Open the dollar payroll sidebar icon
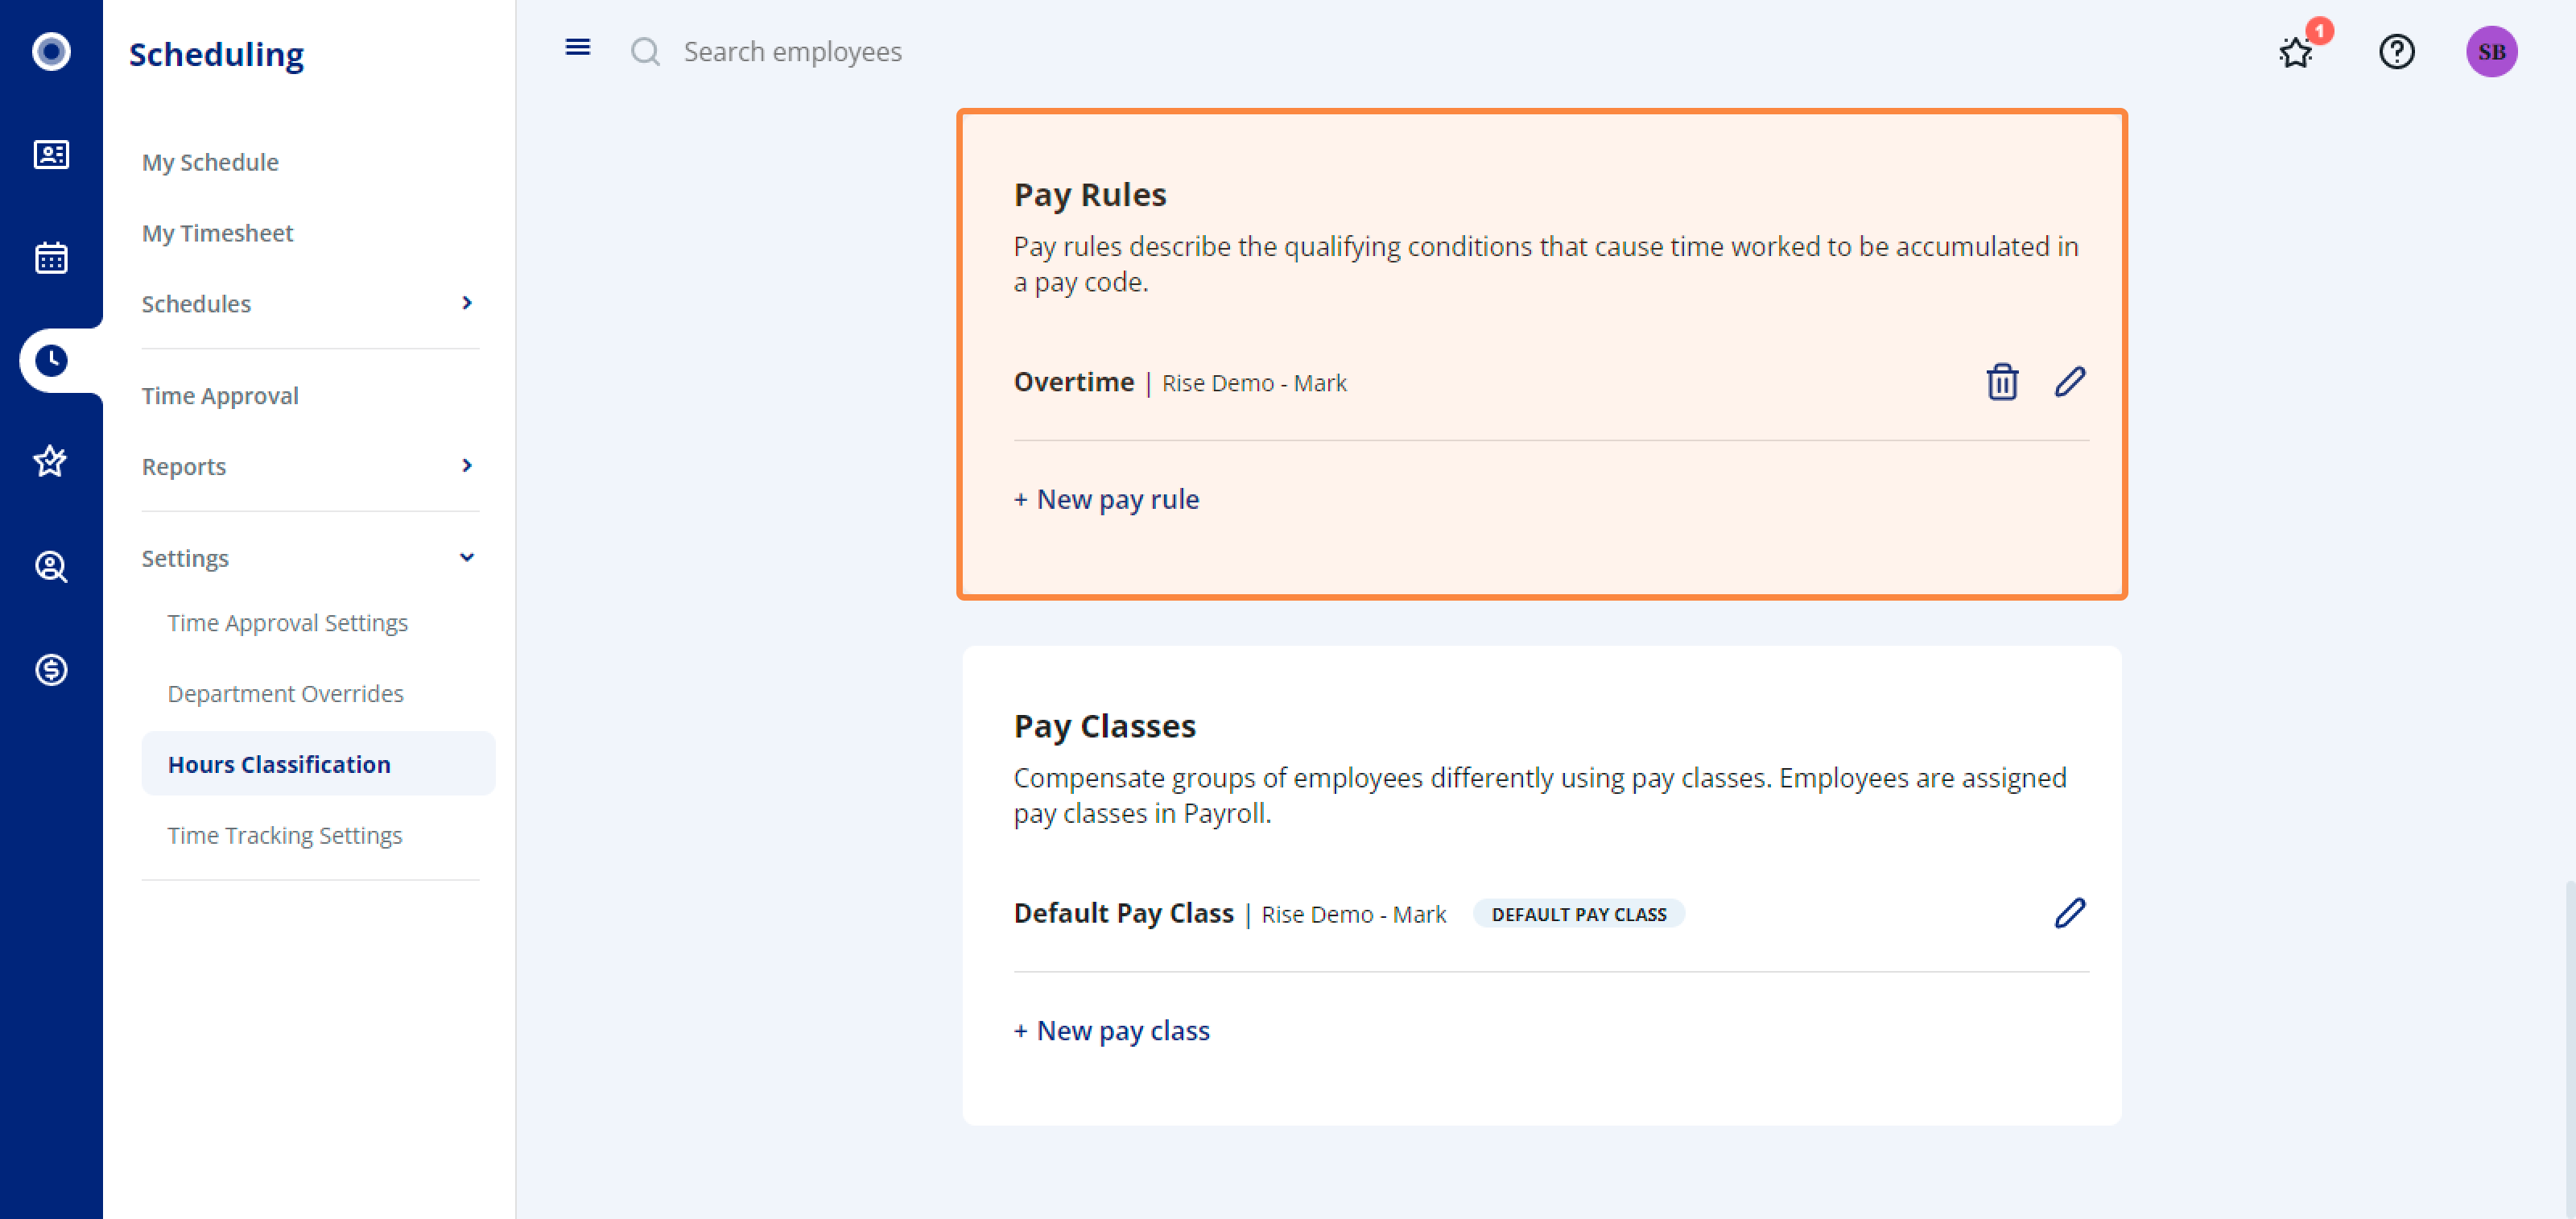 pos(51,669)
